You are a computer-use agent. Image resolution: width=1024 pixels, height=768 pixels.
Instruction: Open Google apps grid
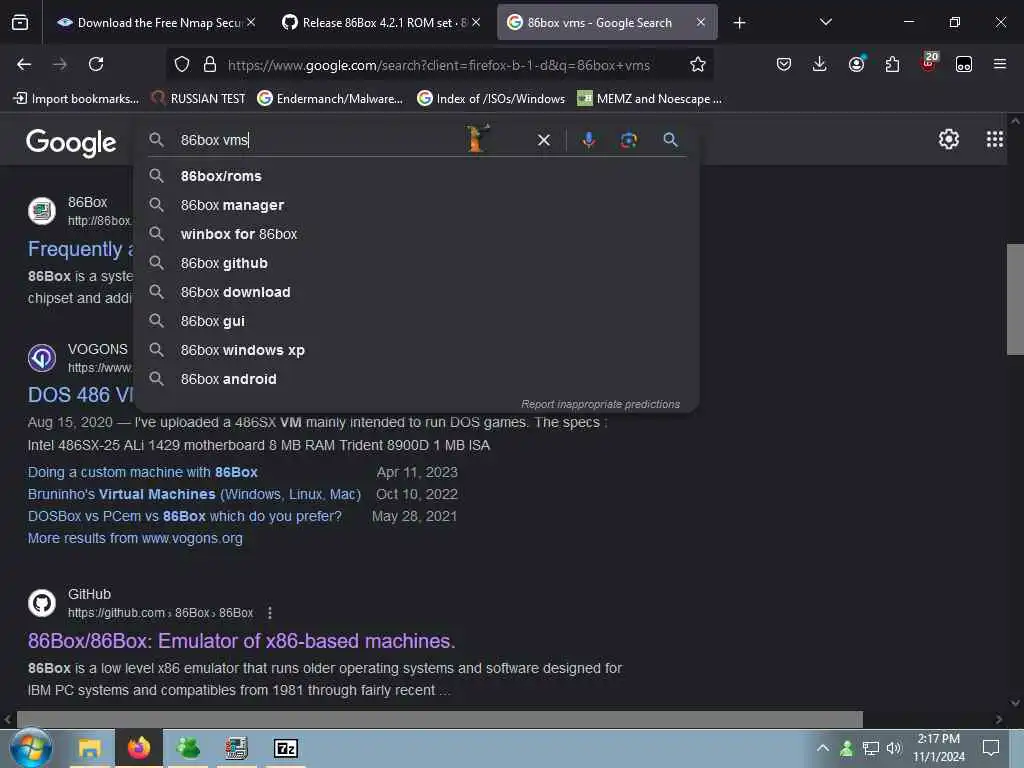[x=995, y=139]
